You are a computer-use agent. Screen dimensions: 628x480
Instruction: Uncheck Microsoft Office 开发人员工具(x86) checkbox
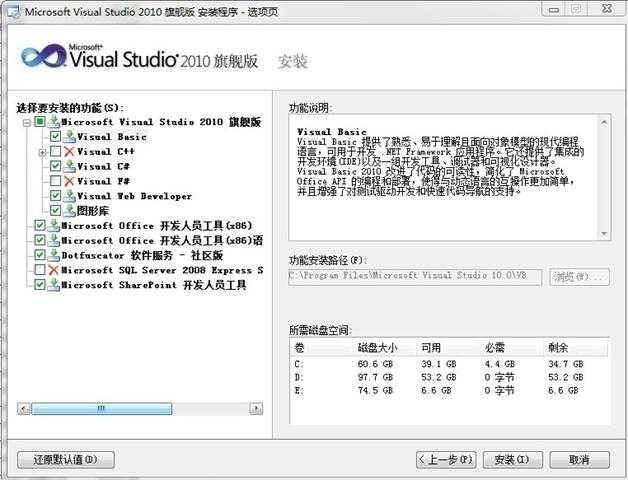click(x=40, y=225)
